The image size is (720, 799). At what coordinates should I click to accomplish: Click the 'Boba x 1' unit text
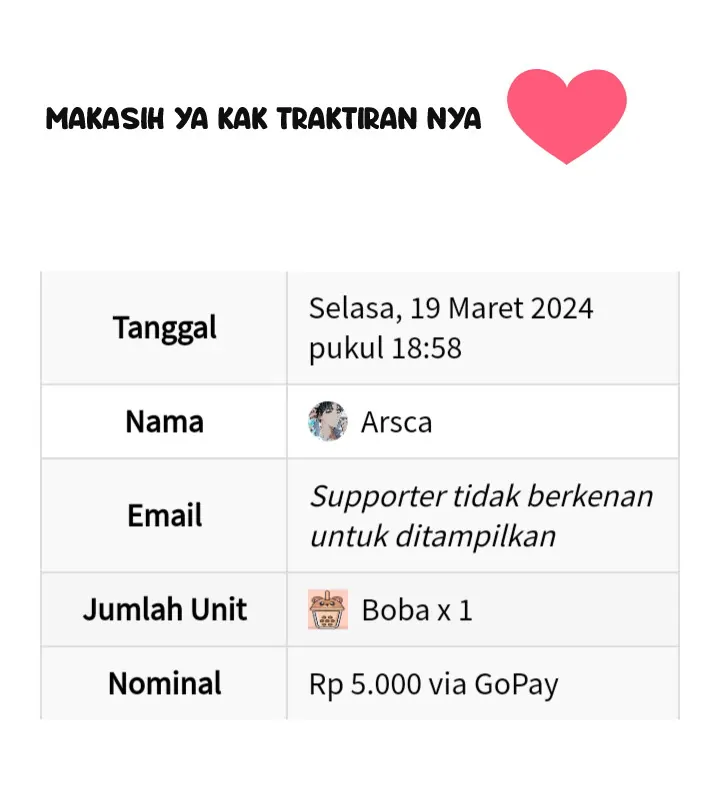pyautogui.click(x=417, y=610)
